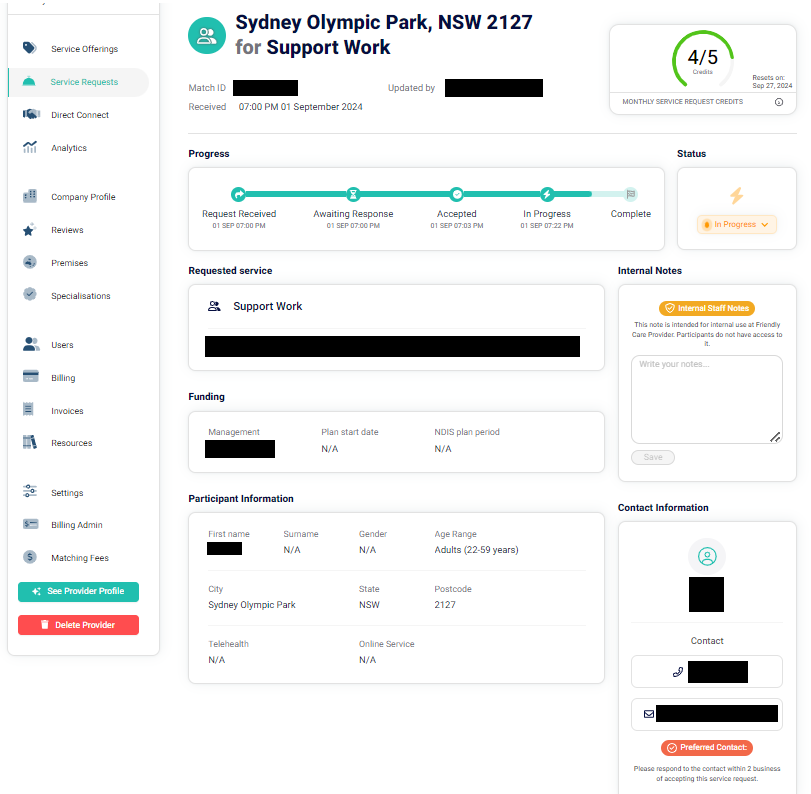The height and width of the screenshot is (794, 811).
Task: Click the Delete Provider button
Action: [78, 624]
